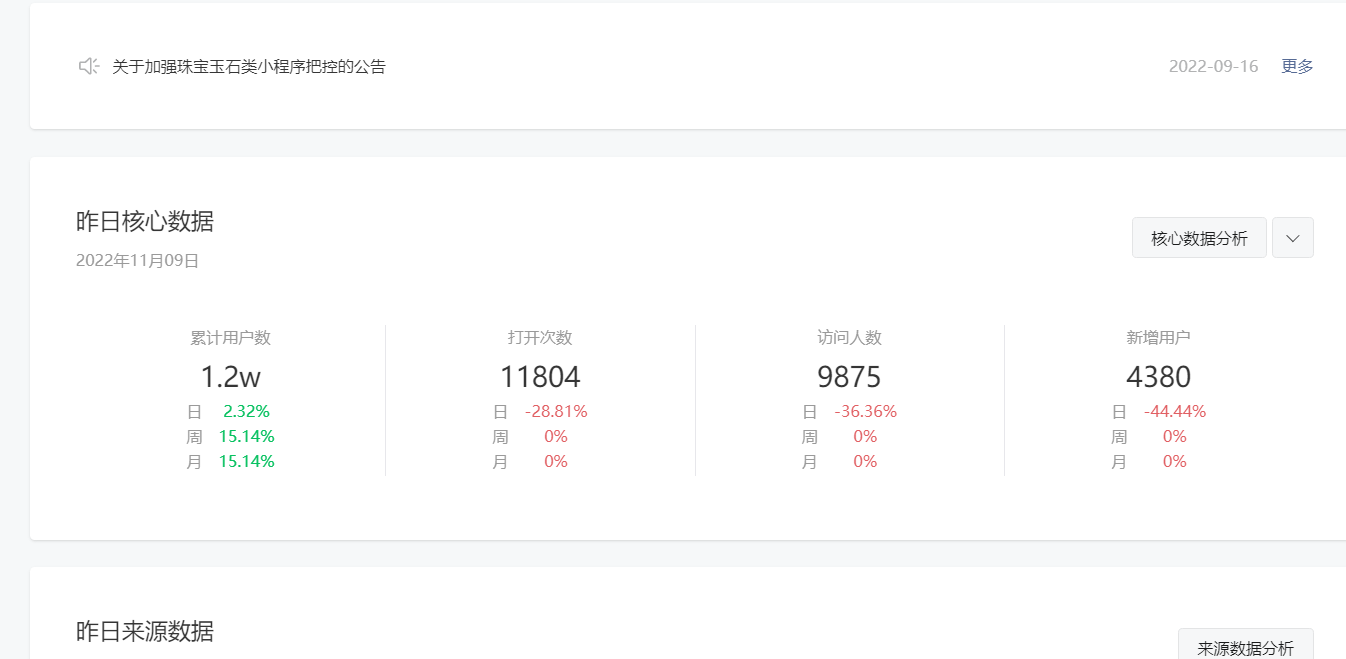1346x659 pixels.
Task: Click the 打开次数 metric label
Action: click(x=540, y=338)
